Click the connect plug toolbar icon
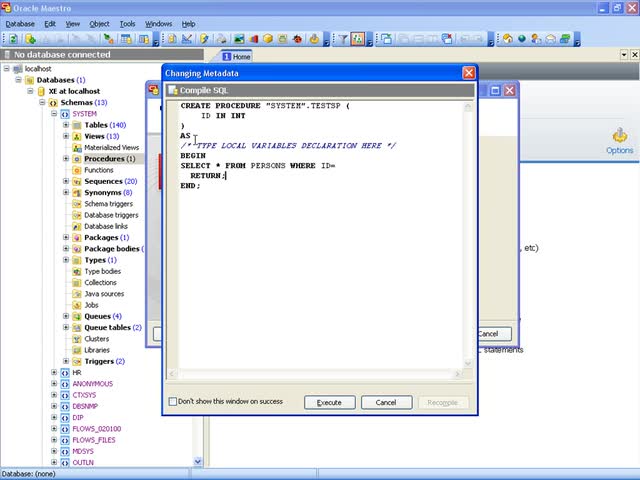Screen dimensions: 640x480 (x=109, y=39)
